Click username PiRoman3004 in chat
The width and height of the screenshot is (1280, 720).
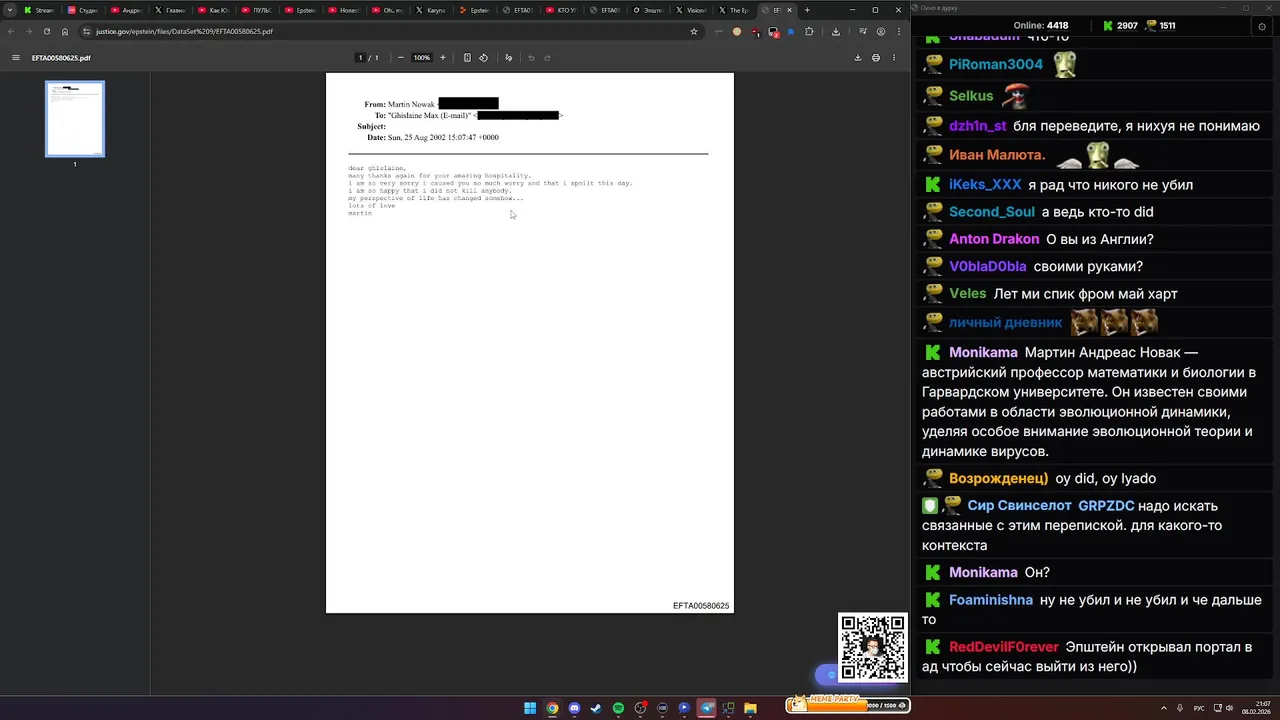996,65
